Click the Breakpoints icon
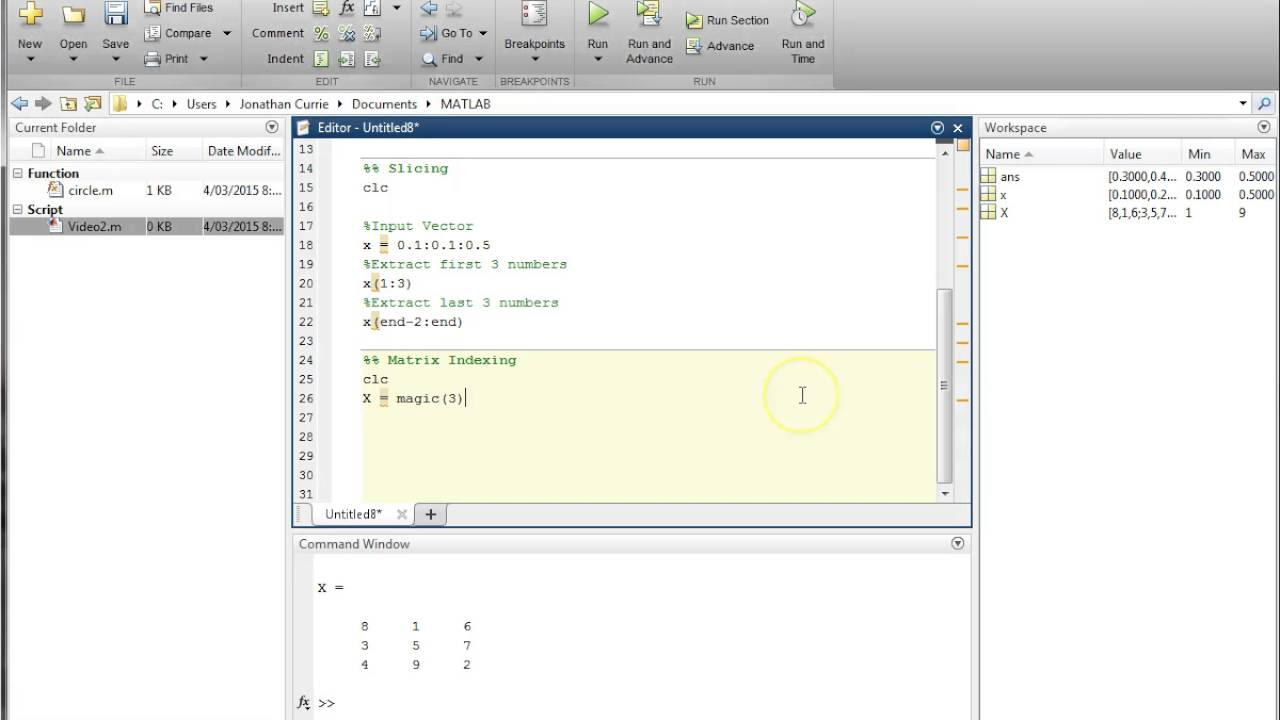1280x720 pixels. tap(534, 14)
